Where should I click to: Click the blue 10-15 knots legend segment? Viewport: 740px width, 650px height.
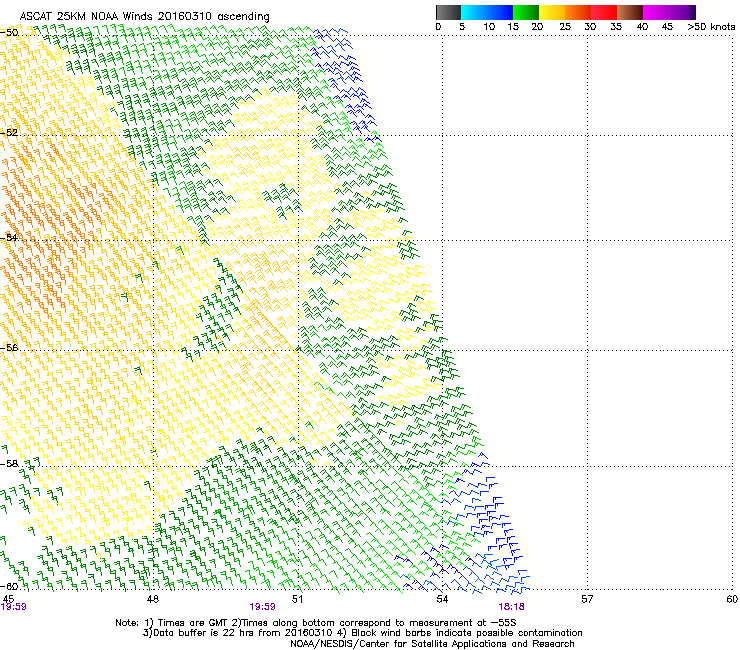pos(500,12)
